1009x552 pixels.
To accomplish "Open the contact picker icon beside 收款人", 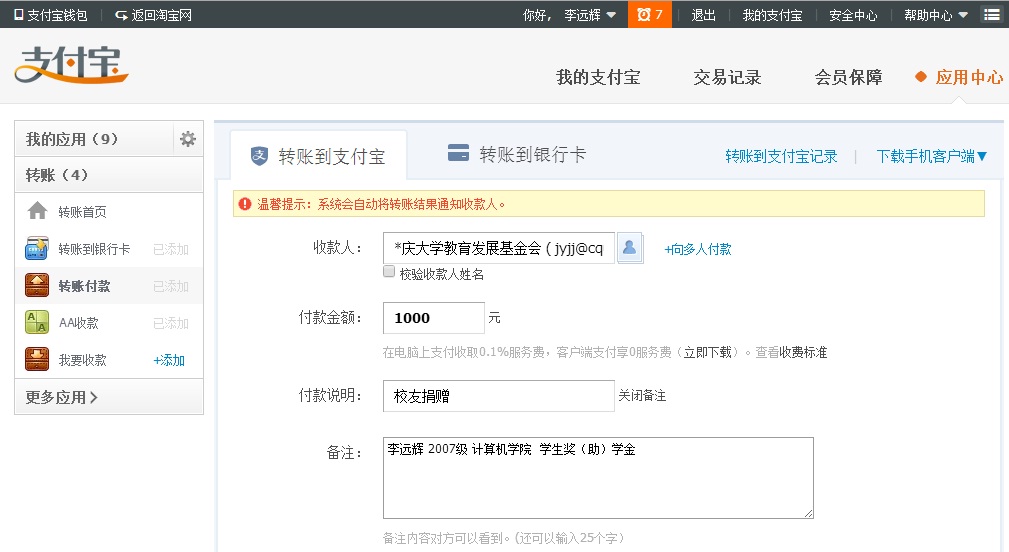I will click(x=629, y=247).
